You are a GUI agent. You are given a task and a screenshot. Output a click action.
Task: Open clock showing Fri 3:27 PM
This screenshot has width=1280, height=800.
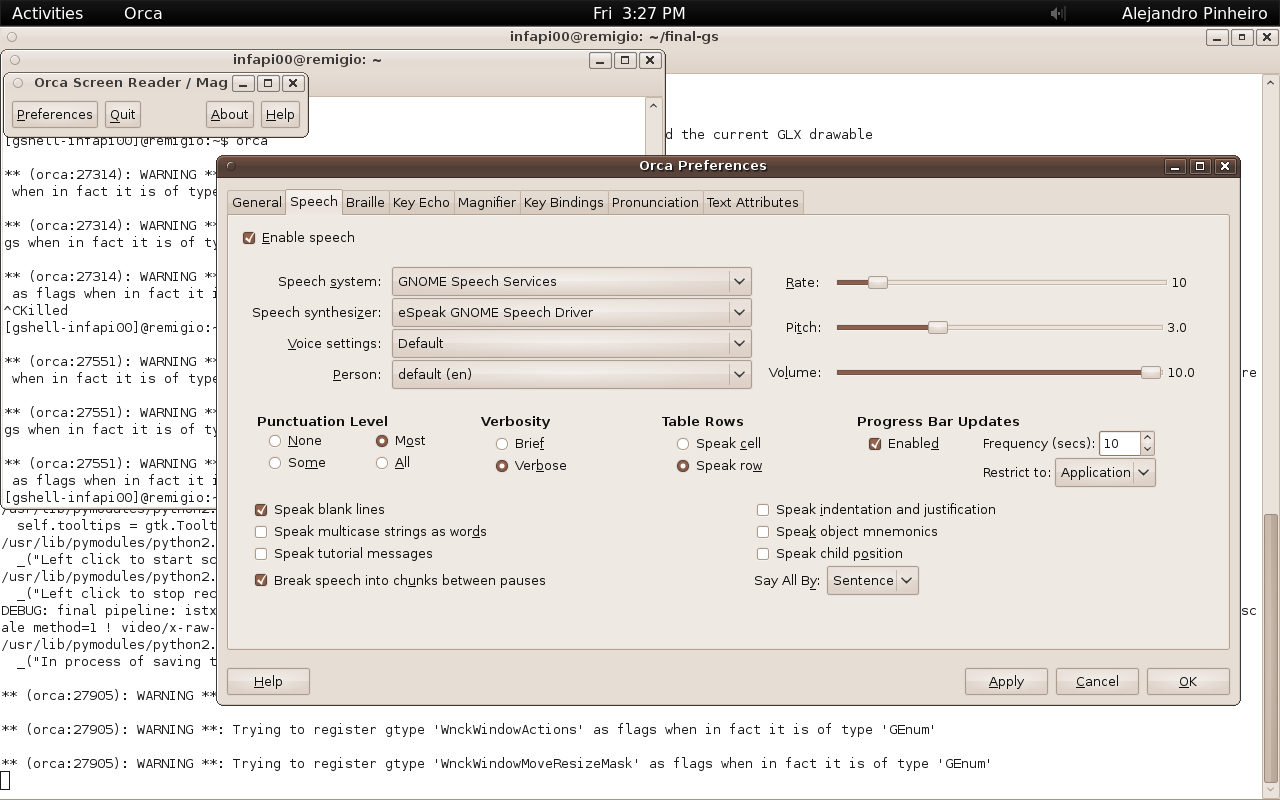(x=639, y=13)
